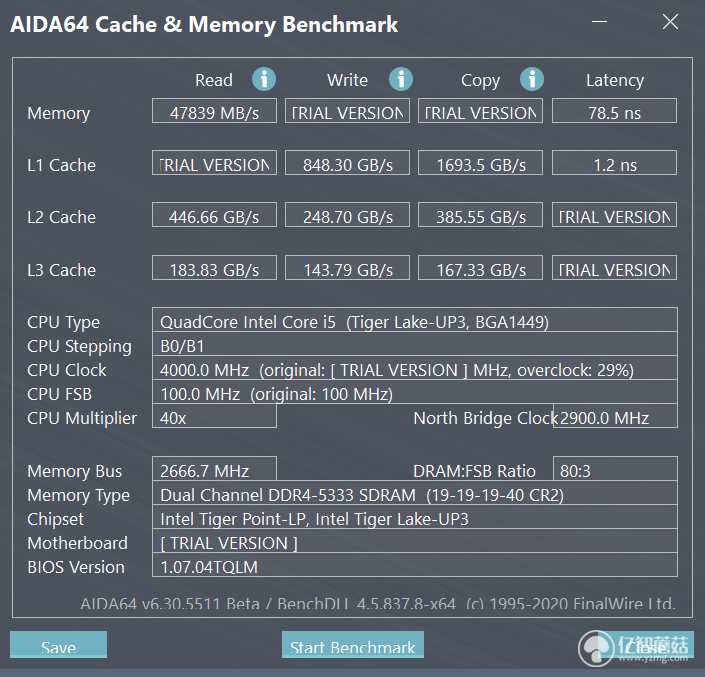Click the CPU Multiplier field showing 40x
The height and width of the screenshot is (677, 705).
(214, 416)
